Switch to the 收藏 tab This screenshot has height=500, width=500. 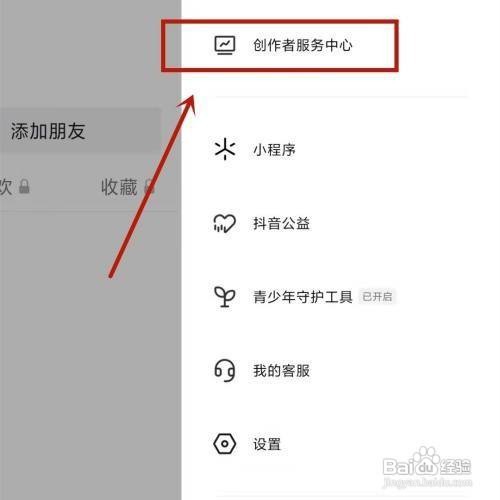tap(119, 187)
